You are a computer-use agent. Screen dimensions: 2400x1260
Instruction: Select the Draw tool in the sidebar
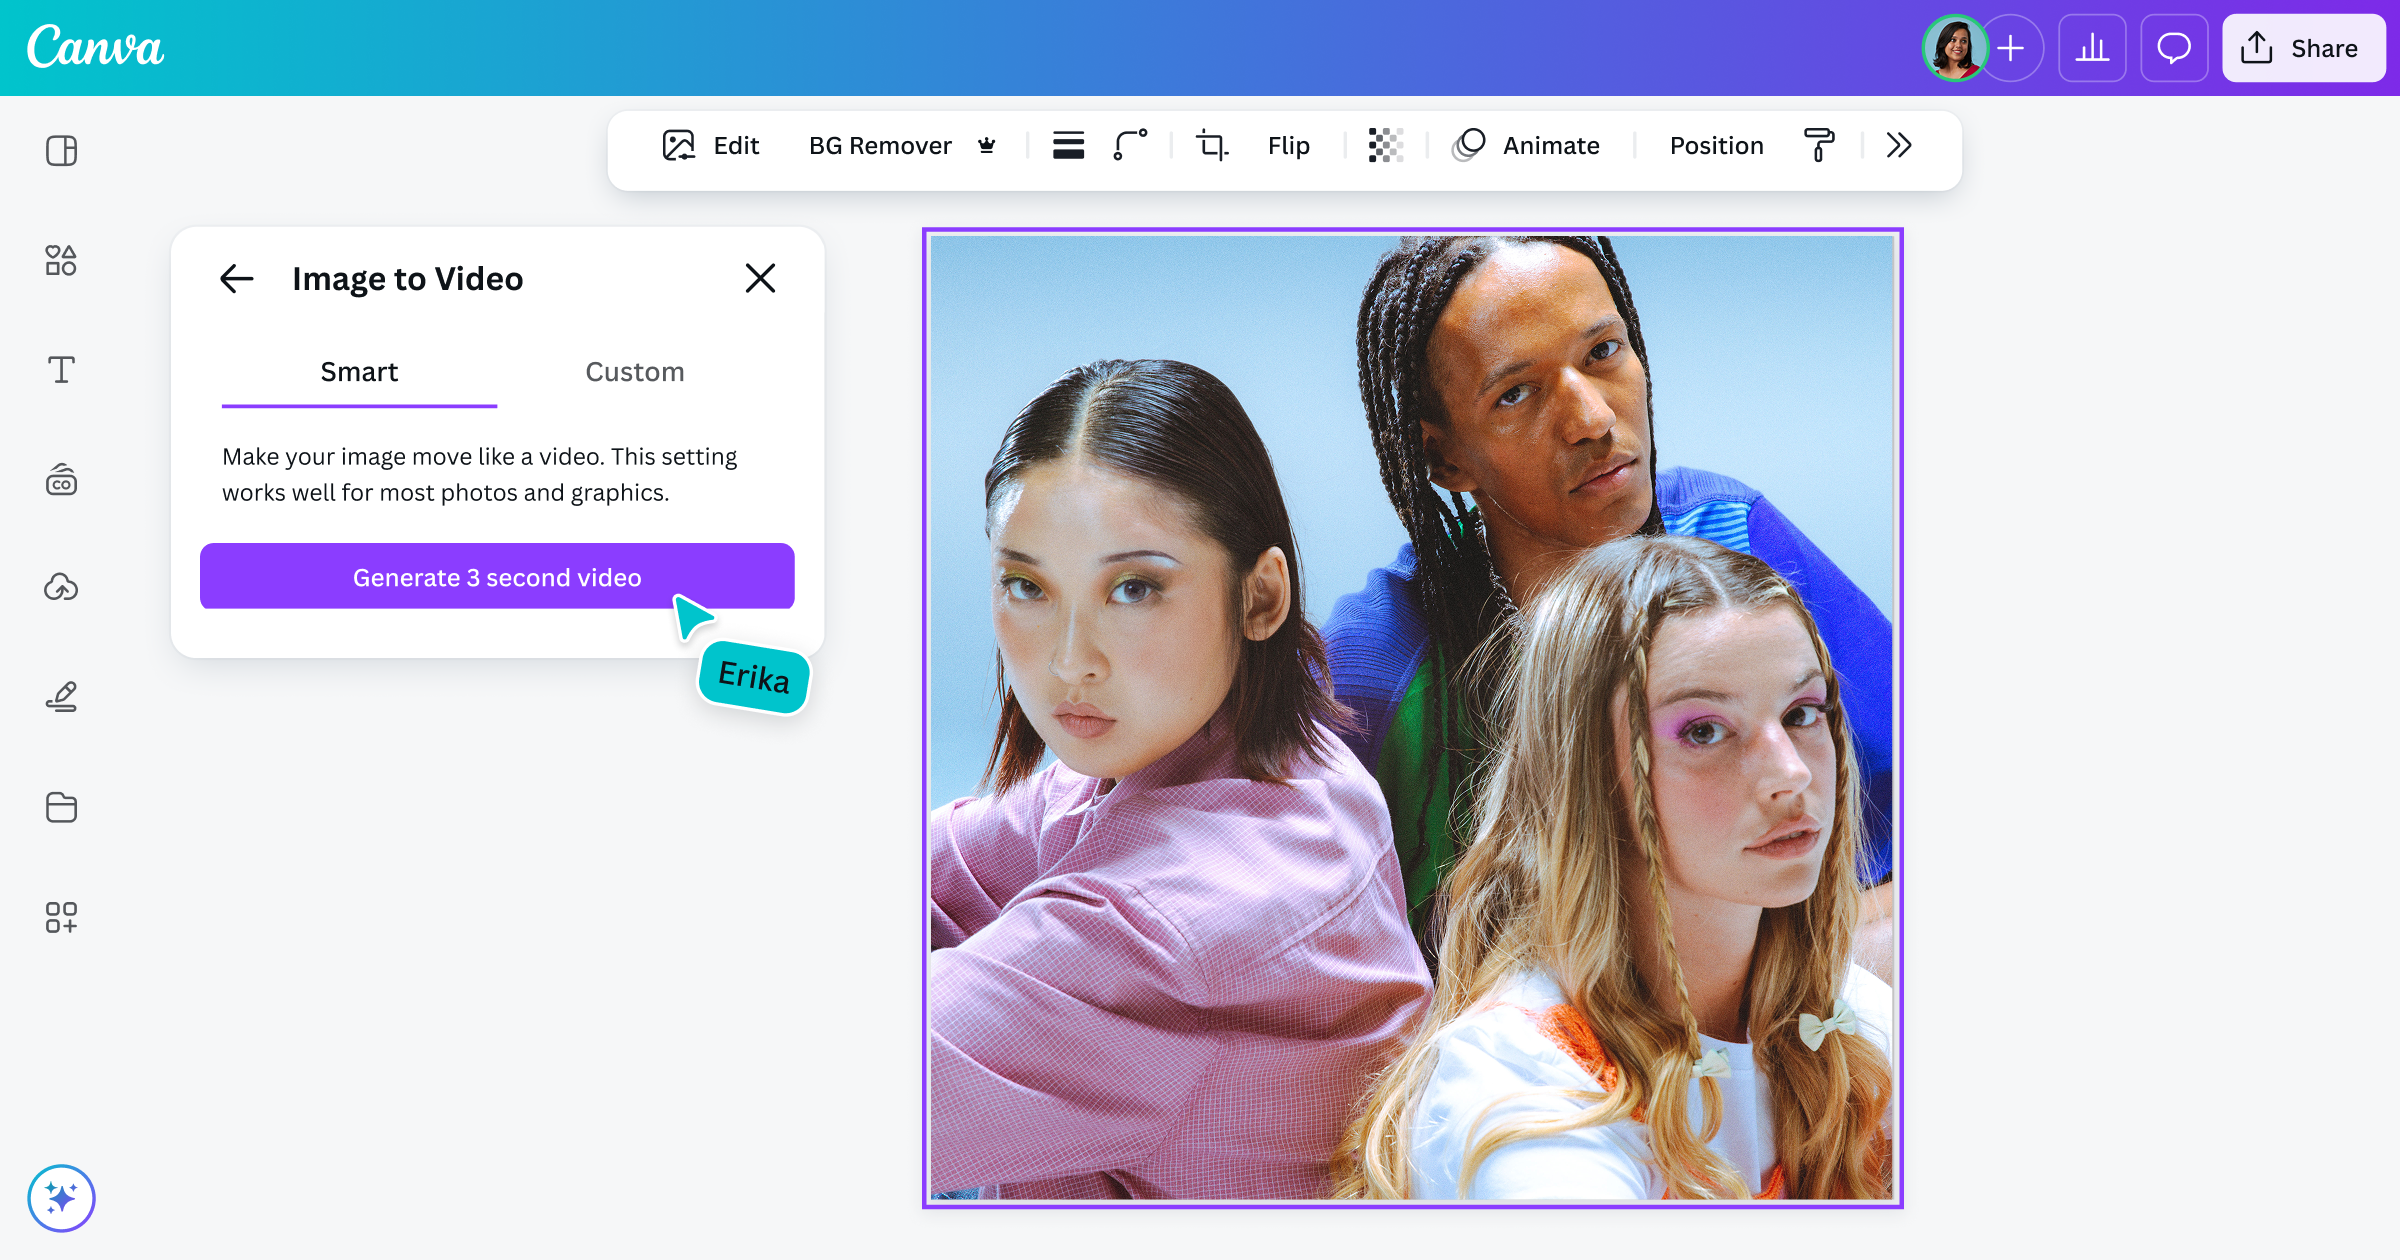(61, 696)
